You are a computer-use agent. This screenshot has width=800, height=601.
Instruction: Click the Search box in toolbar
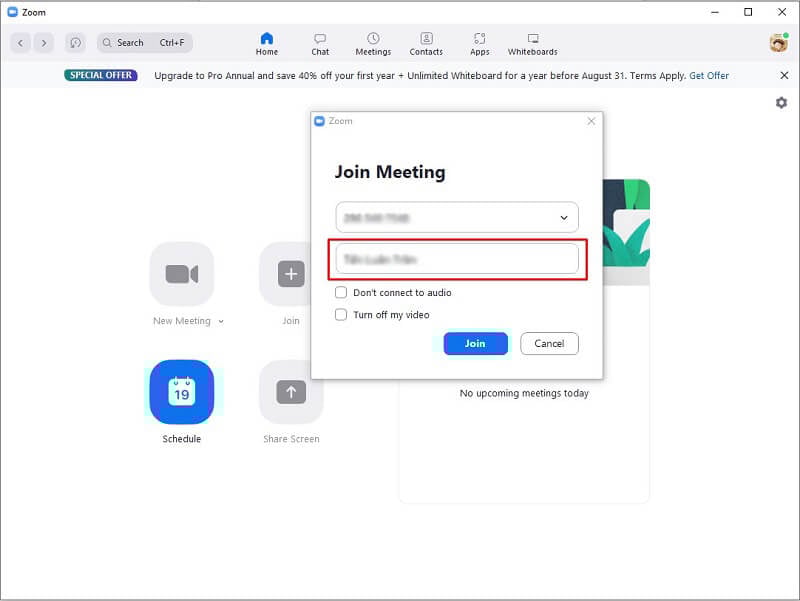pyautogui.click(x=145, y=43)
